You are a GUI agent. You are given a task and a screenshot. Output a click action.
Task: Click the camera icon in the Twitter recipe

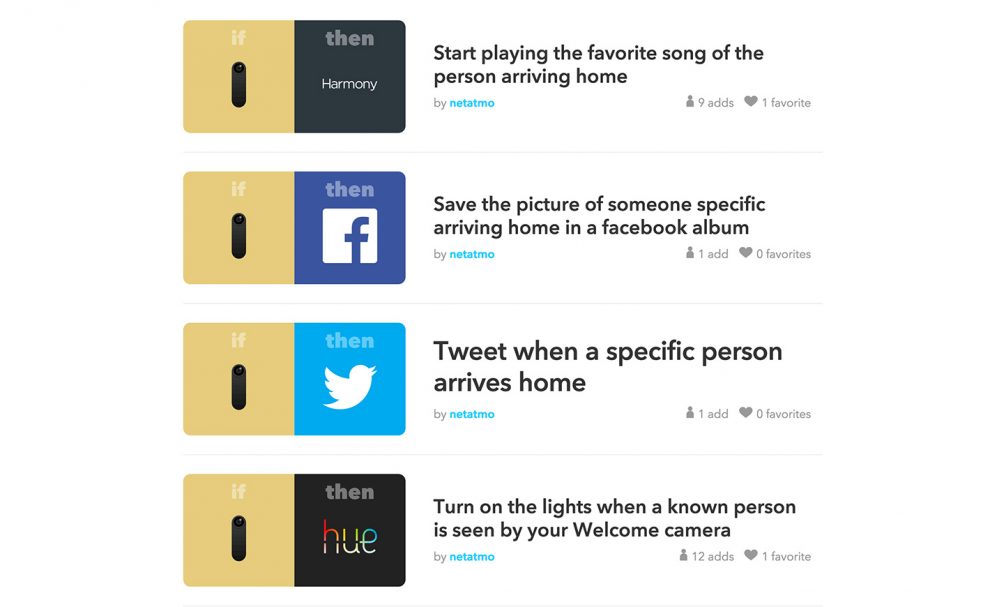click(238, 387)
